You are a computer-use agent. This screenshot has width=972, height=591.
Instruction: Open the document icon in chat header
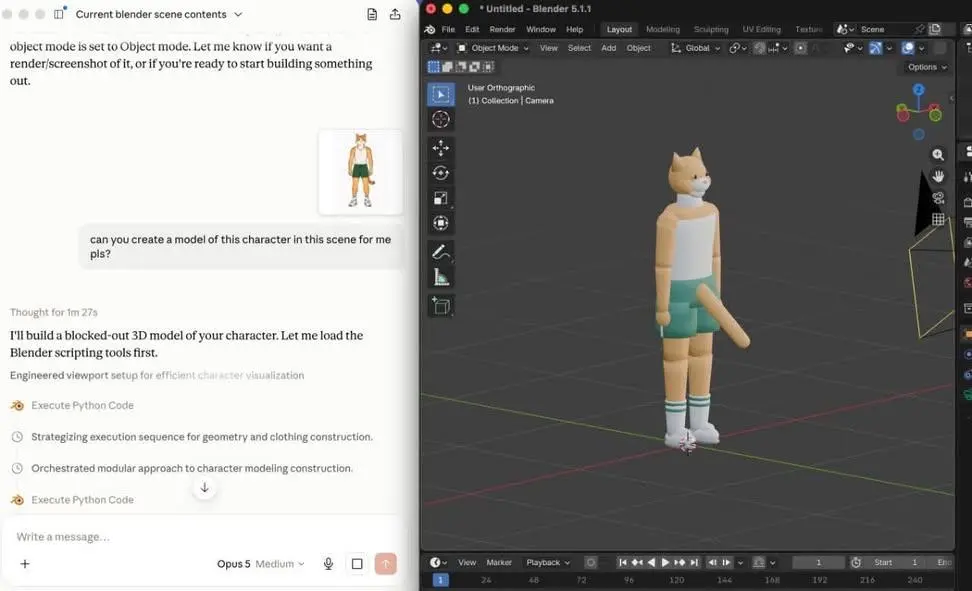(372, 14)
